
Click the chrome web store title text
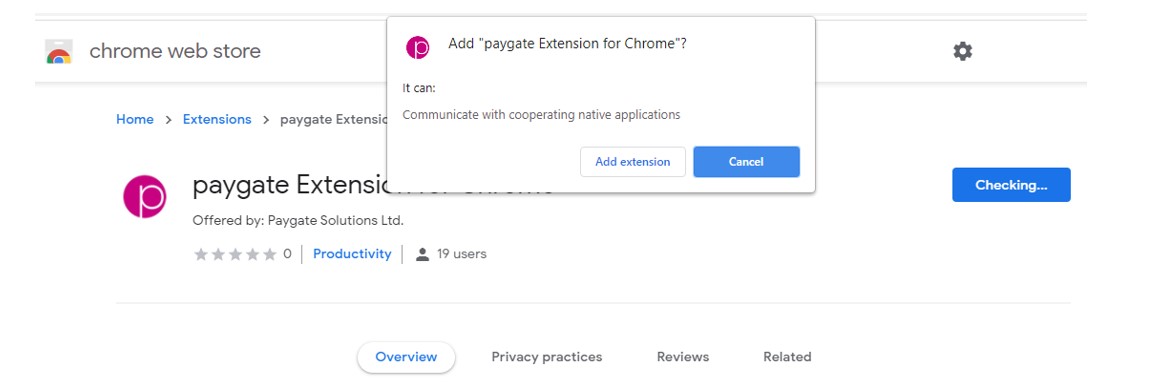tap(175, 51)
